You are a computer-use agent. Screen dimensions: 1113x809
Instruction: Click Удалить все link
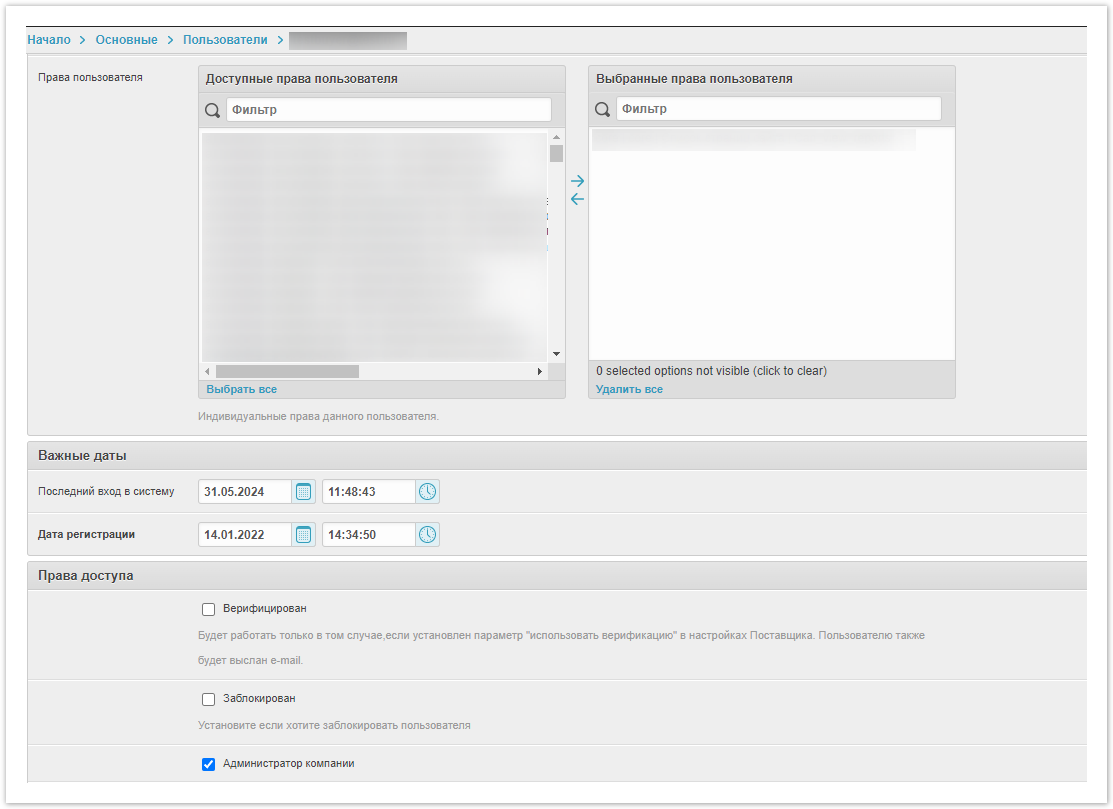click(x=629, y=389)
